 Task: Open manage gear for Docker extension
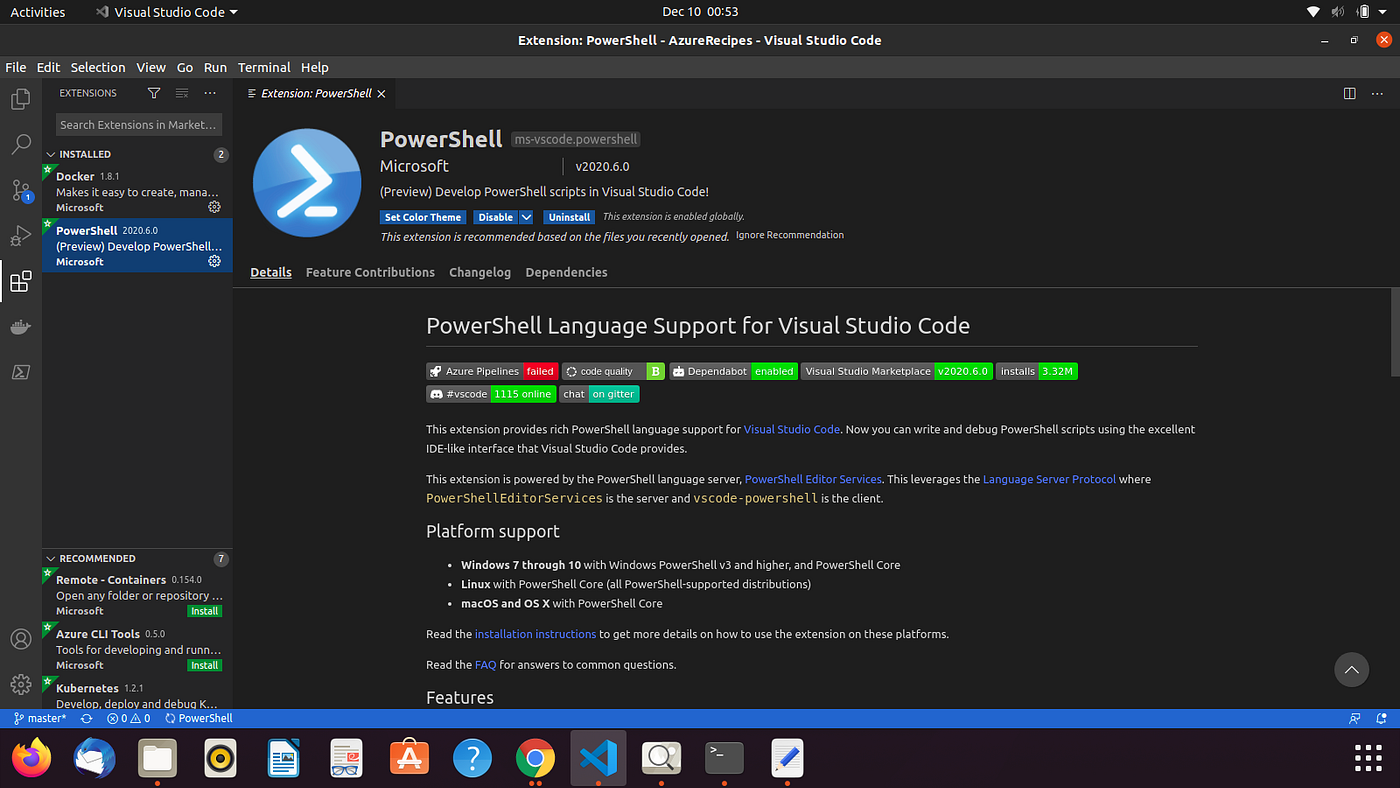pos(214,207)
